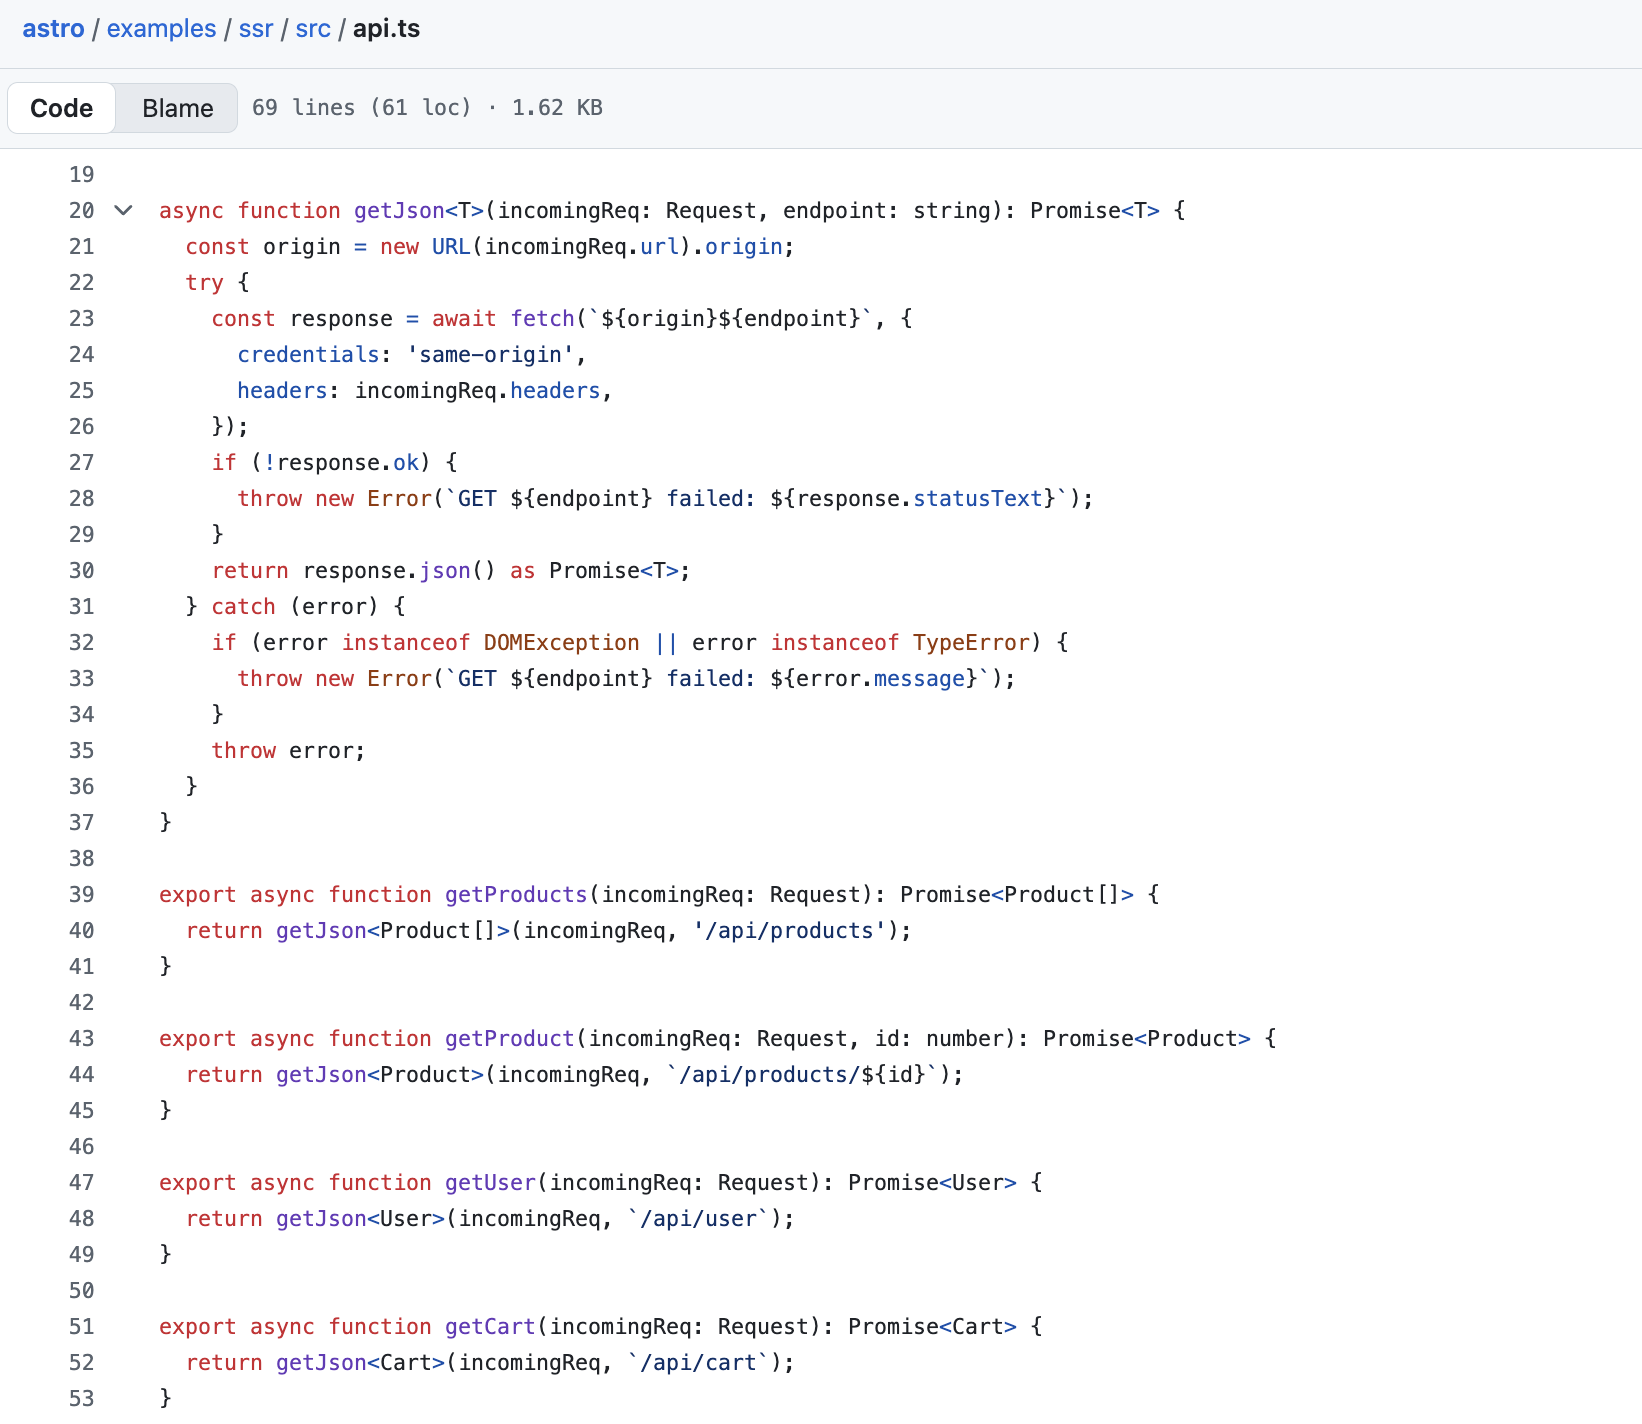Select line number 39 in the gutter
Image resolution: width=1642 pixels, height=1424 pixels.
coord(82,895)
